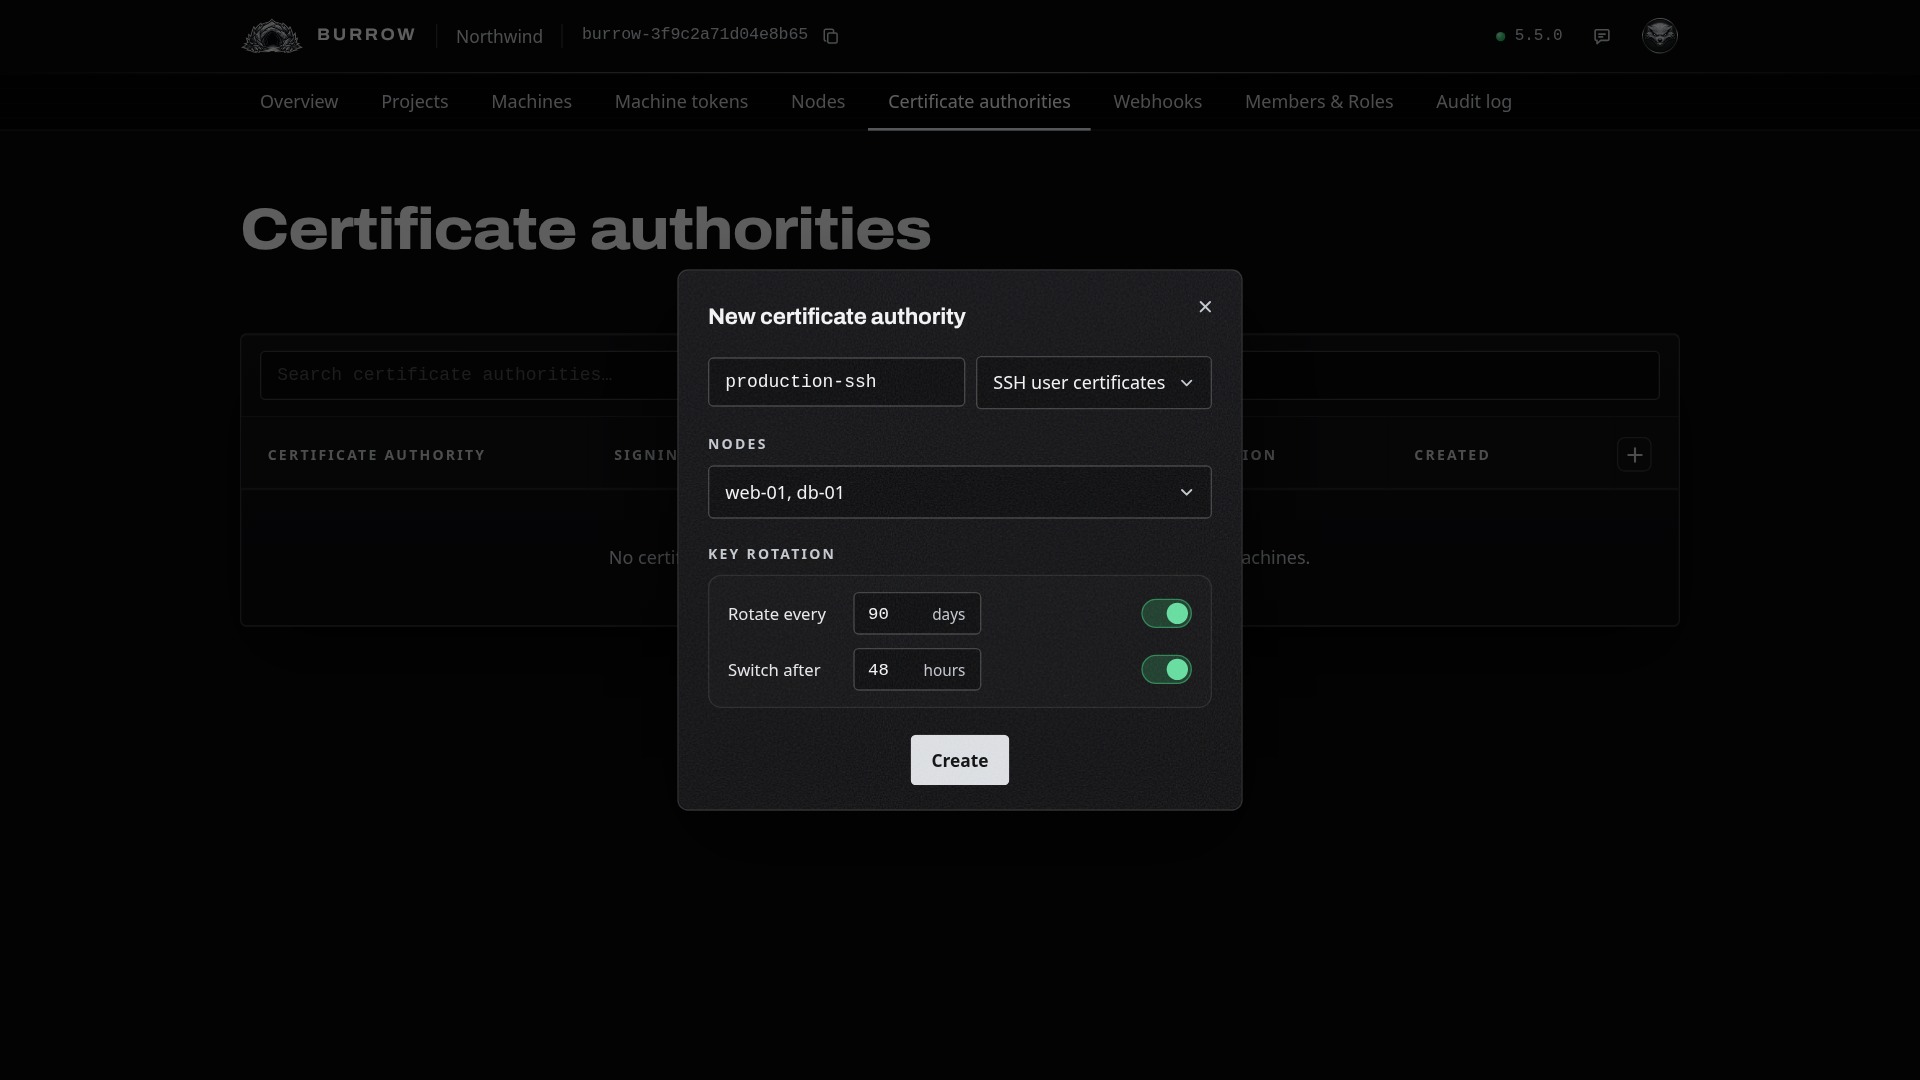This screenshot has width=1920, height=1080.
Task: Expand the Nodes selector web-01, db-01
Action: (x=959, y=492)
